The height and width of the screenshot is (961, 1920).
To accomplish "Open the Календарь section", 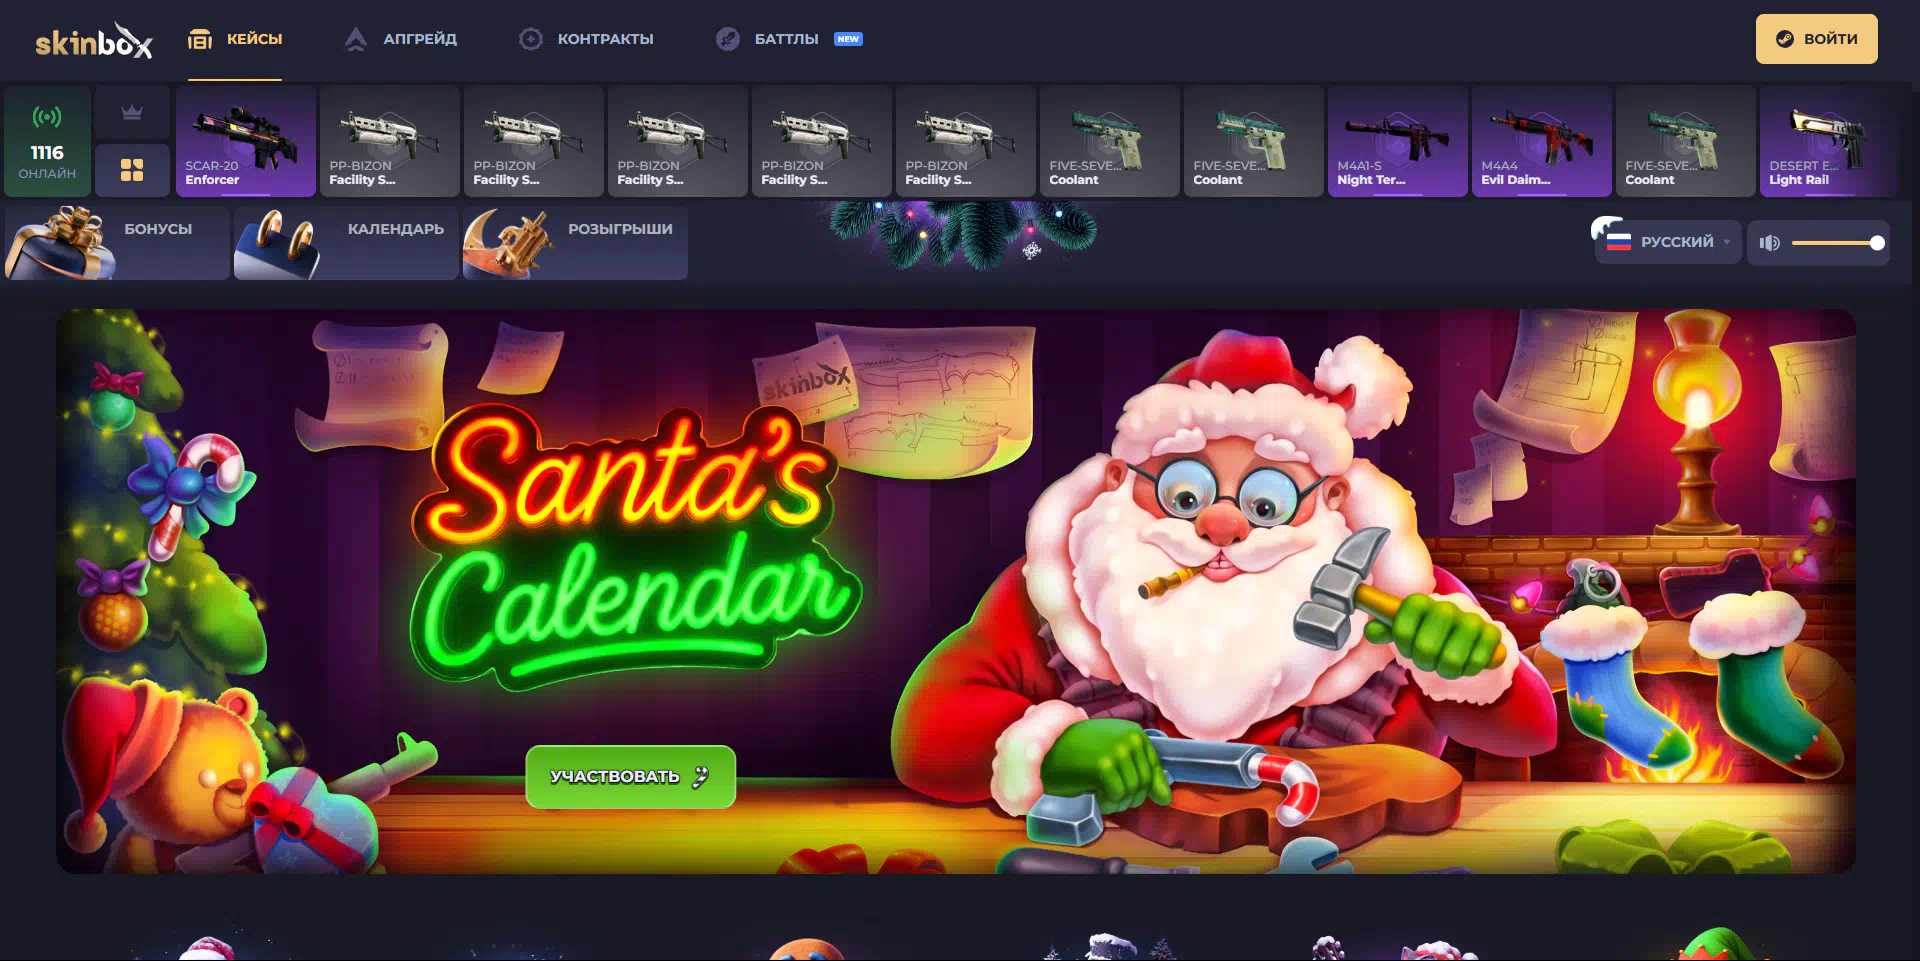I will (x=346, y=242).
